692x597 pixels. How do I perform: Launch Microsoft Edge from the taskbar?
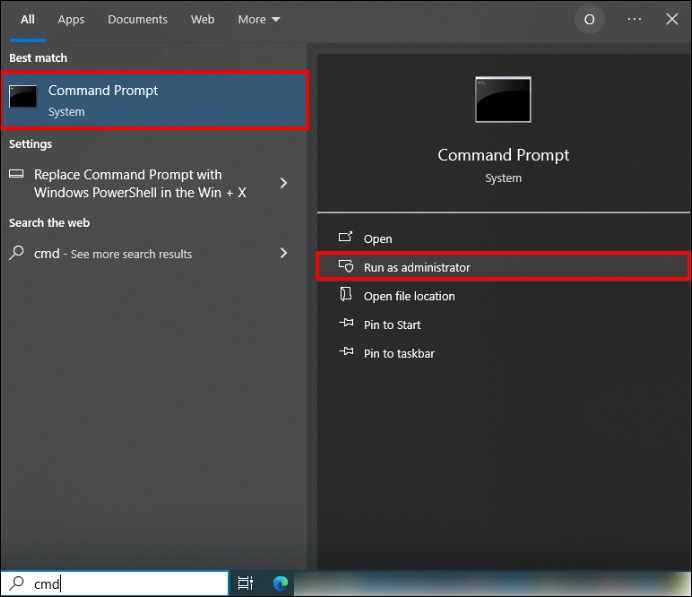tap(280, 583)
